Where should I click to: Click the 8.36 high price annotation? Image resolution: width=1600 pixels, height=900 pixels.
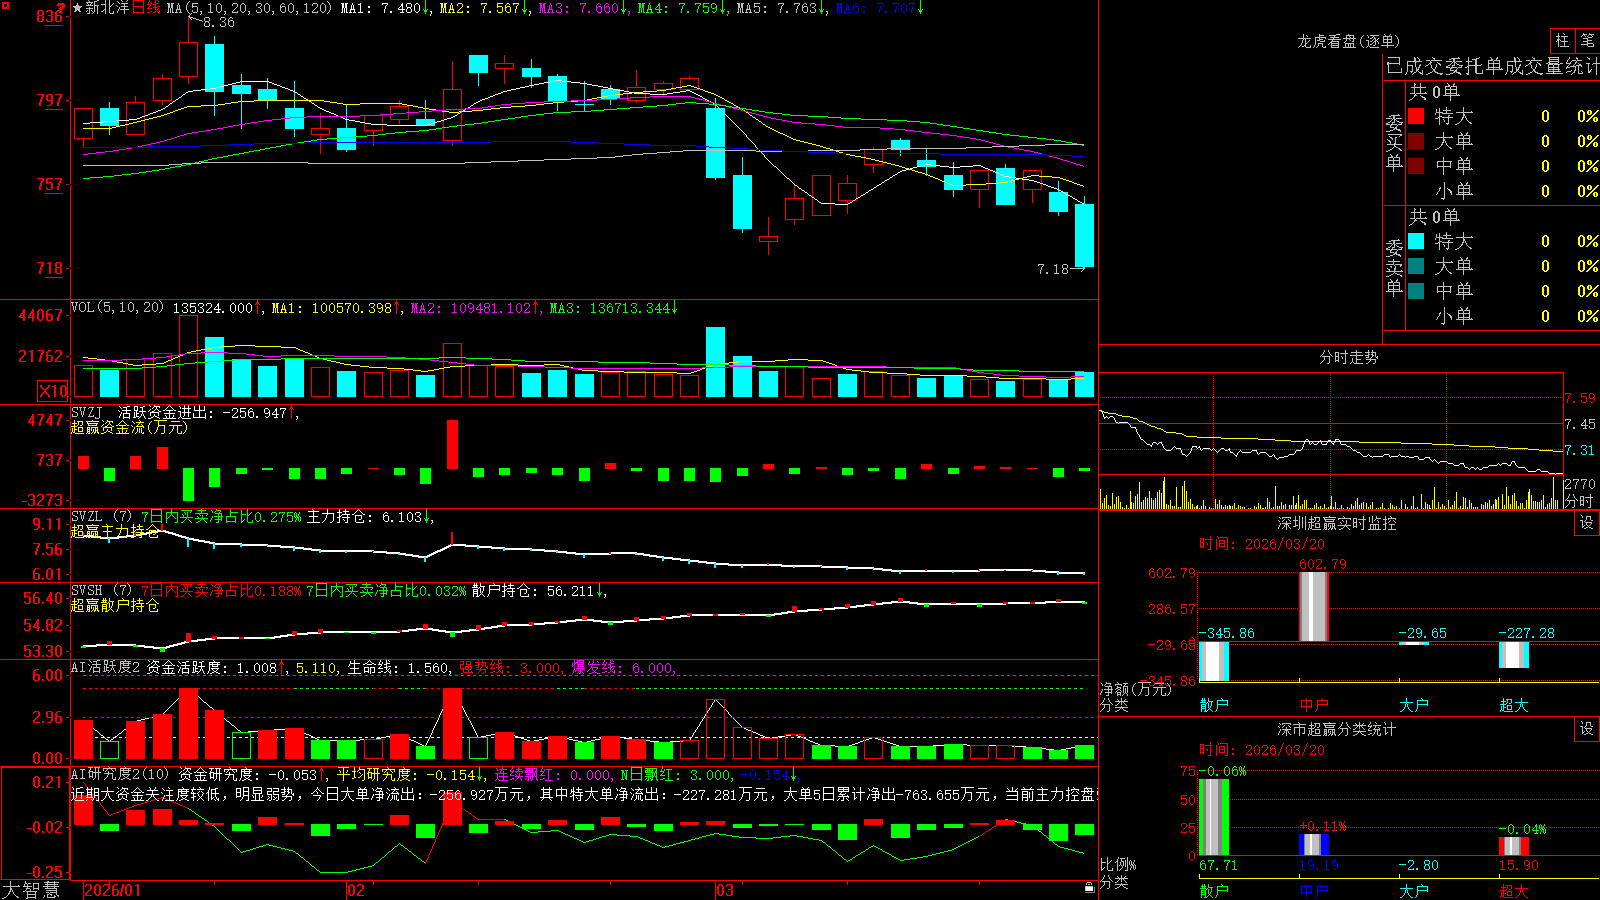point(219,22)
